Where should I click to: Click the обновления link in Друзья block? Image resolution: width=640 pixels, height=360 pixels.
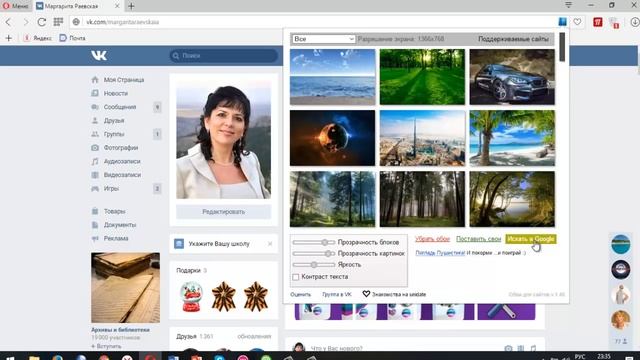254,336
